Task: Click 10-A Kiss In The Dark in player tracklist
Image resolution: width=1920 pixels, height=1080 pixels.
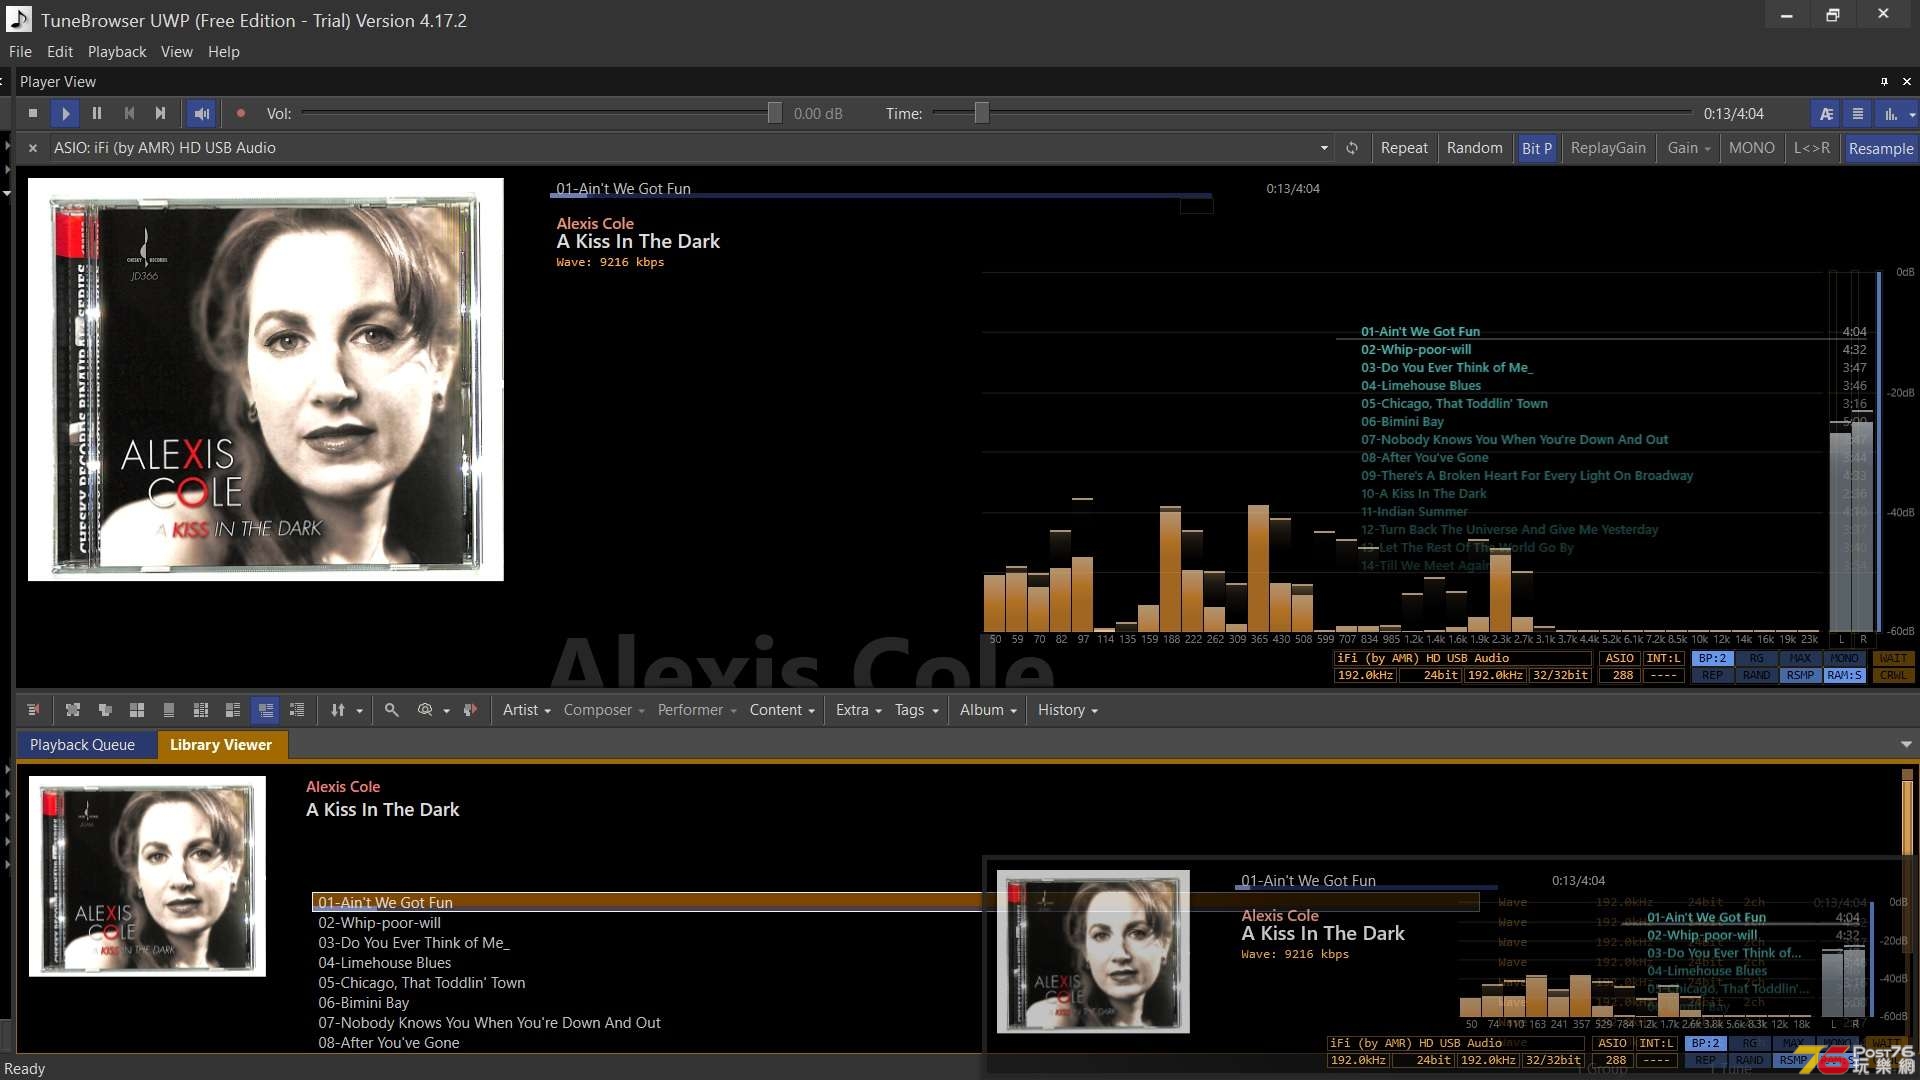Action: (x=1424, y=494)
